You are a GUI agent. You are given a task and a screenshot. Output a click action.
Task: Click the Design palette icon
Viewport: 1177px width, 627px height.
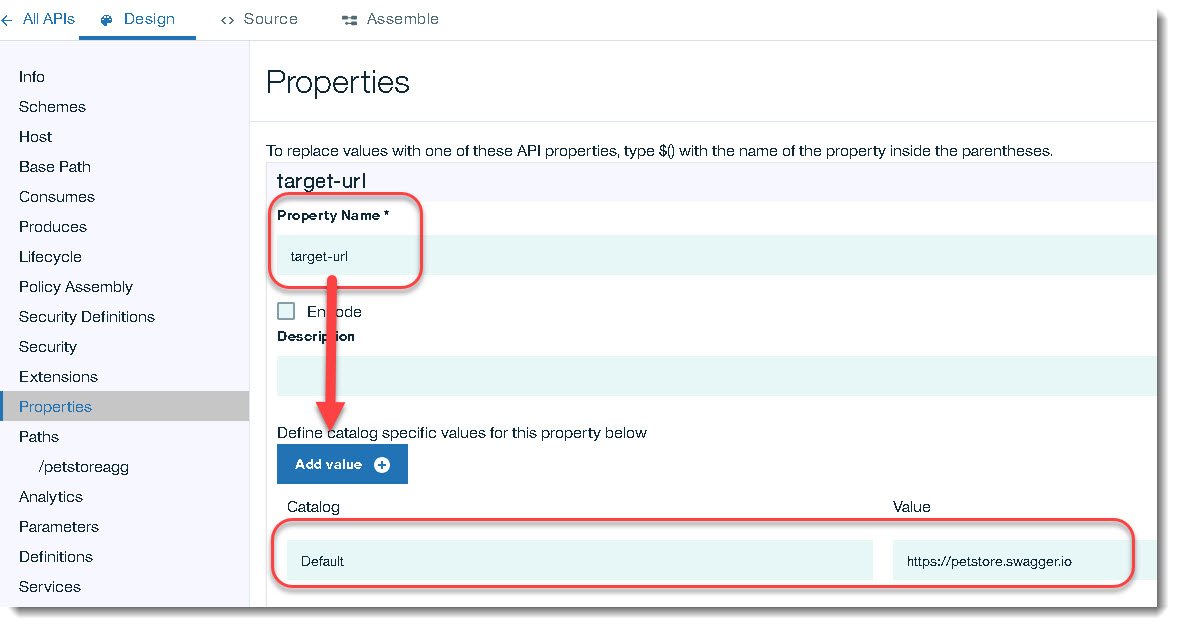coord(107,20)
